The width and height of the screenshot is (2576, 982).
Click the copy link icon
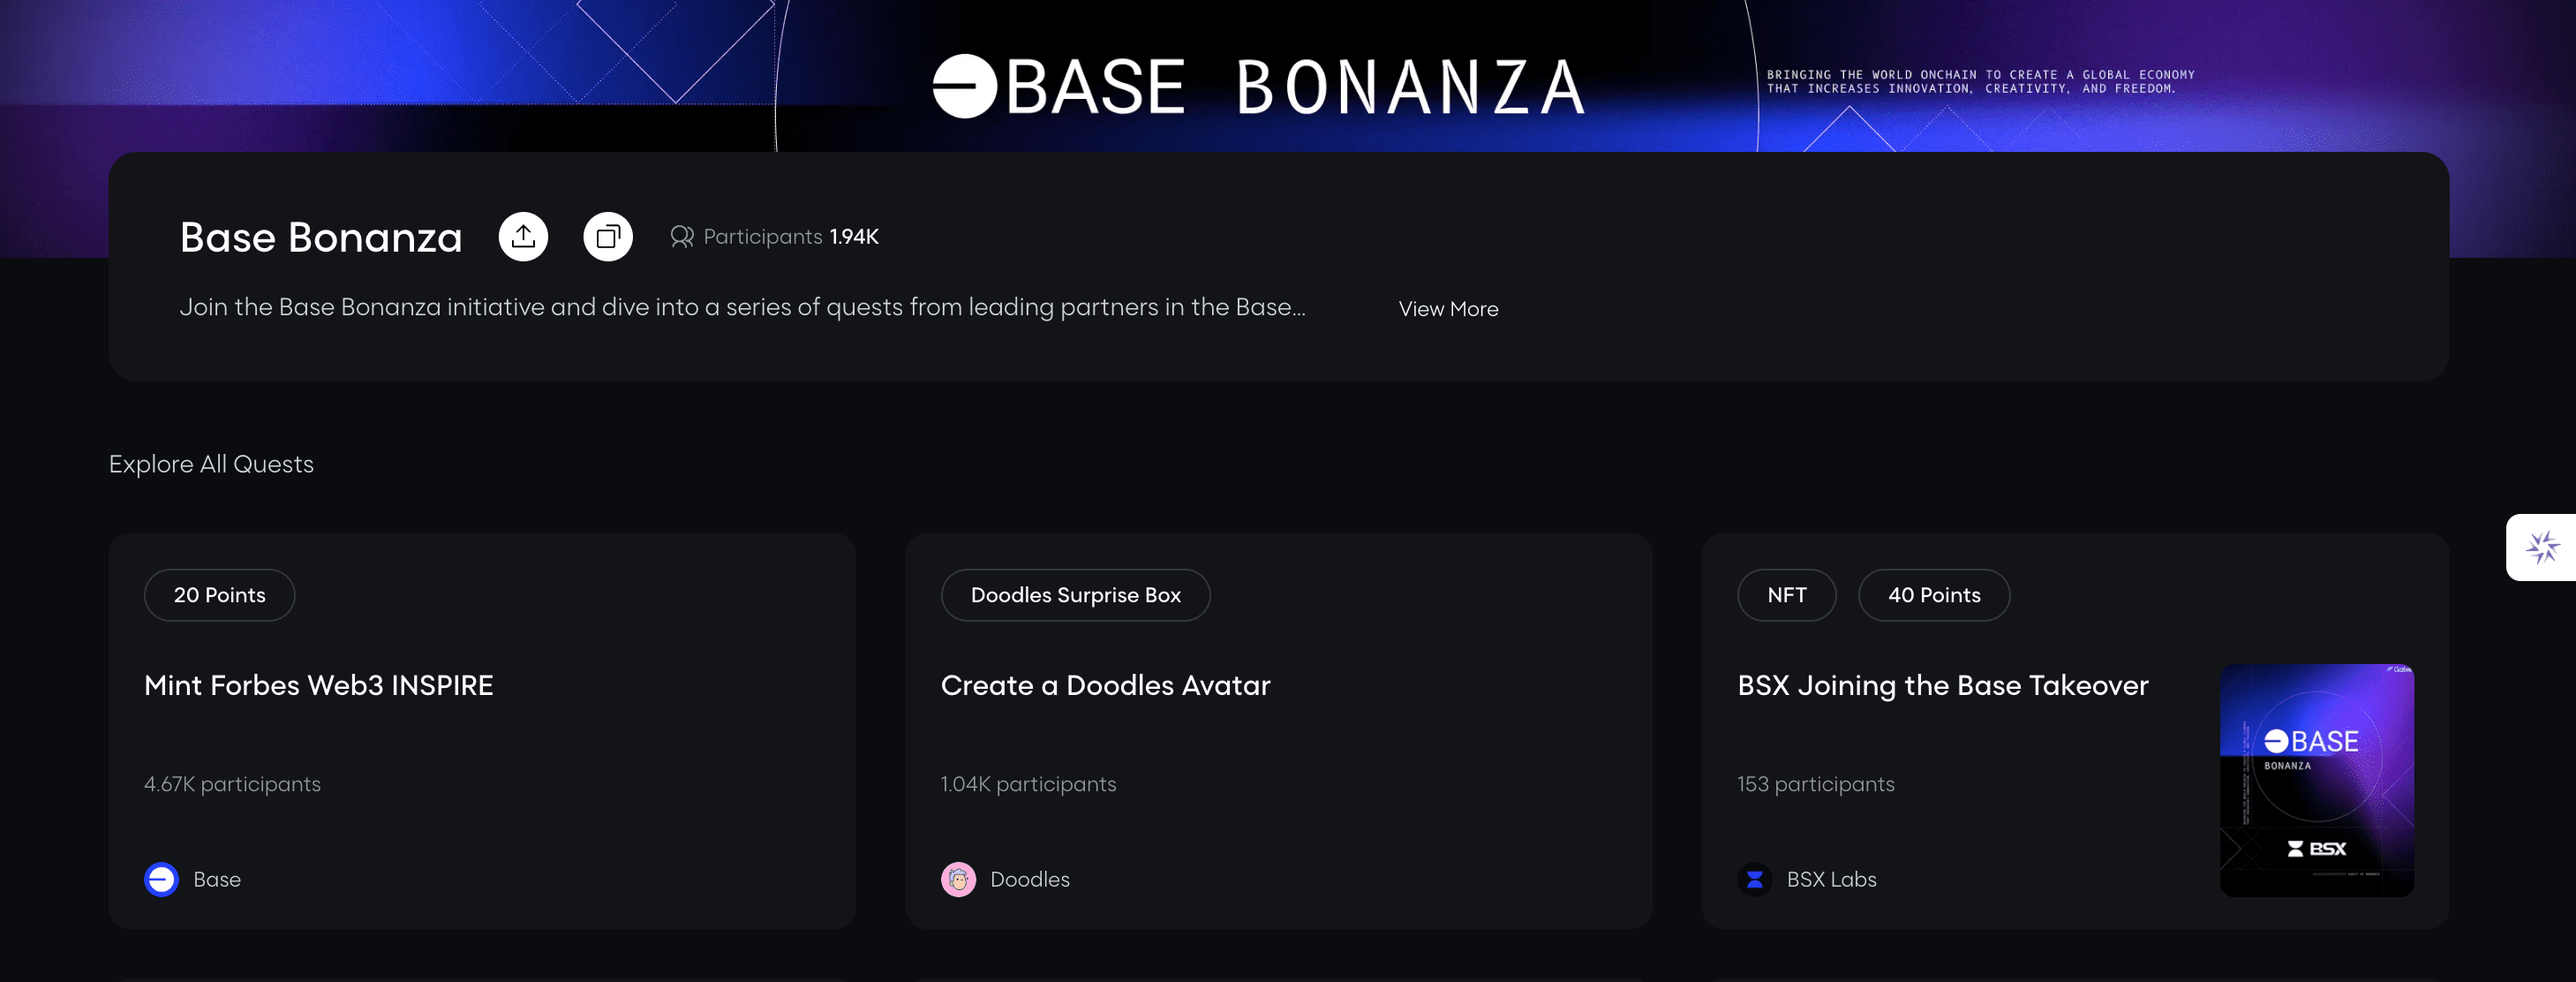click(x=608, y=237)
